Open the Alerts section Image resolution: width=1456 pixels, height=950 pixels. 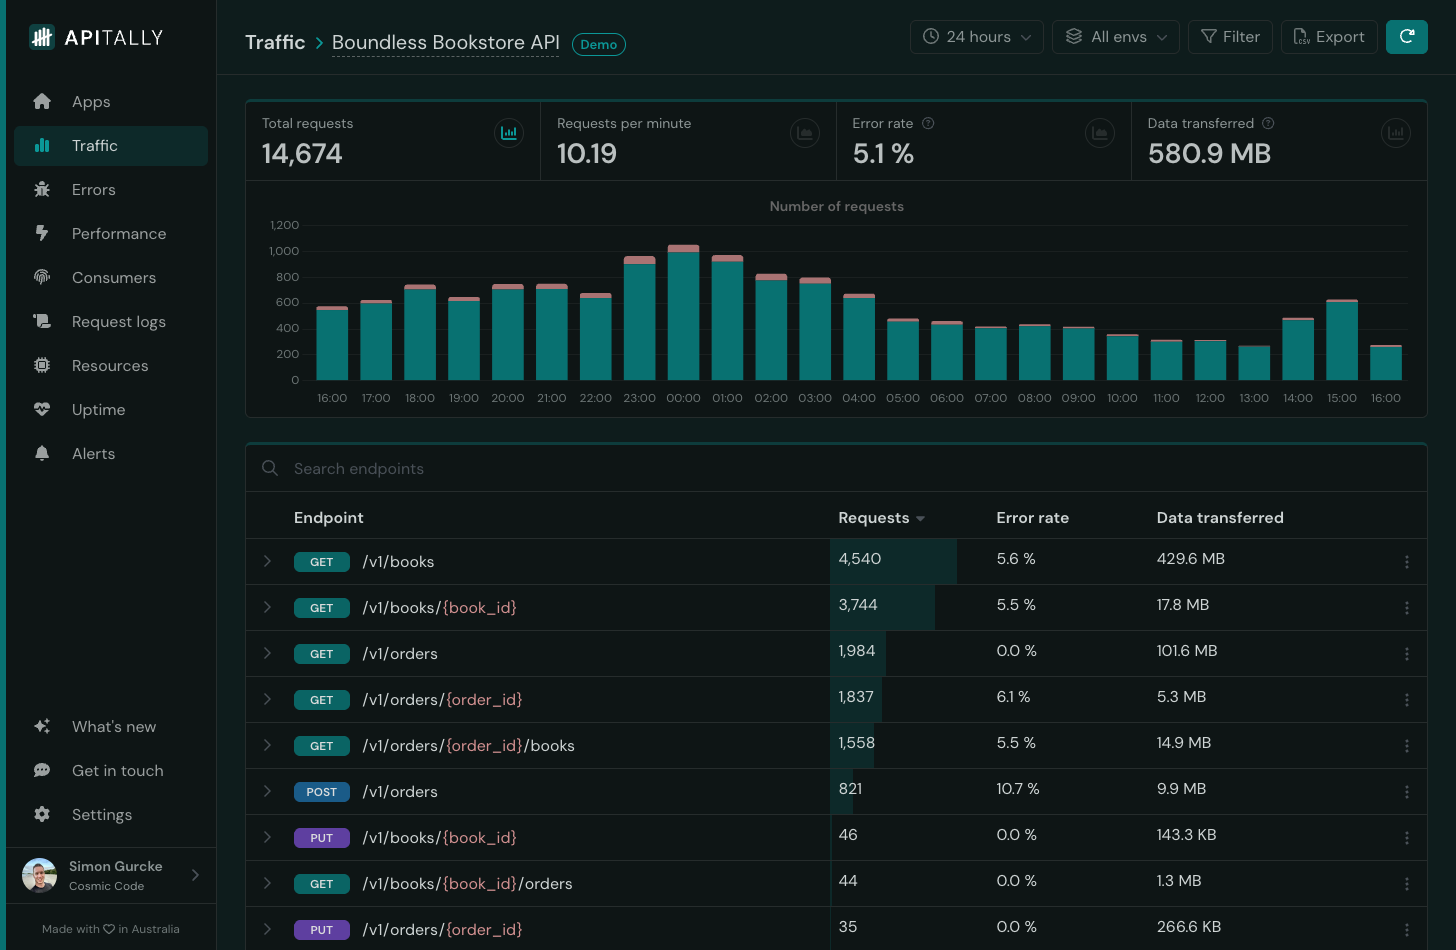[93, 453]
